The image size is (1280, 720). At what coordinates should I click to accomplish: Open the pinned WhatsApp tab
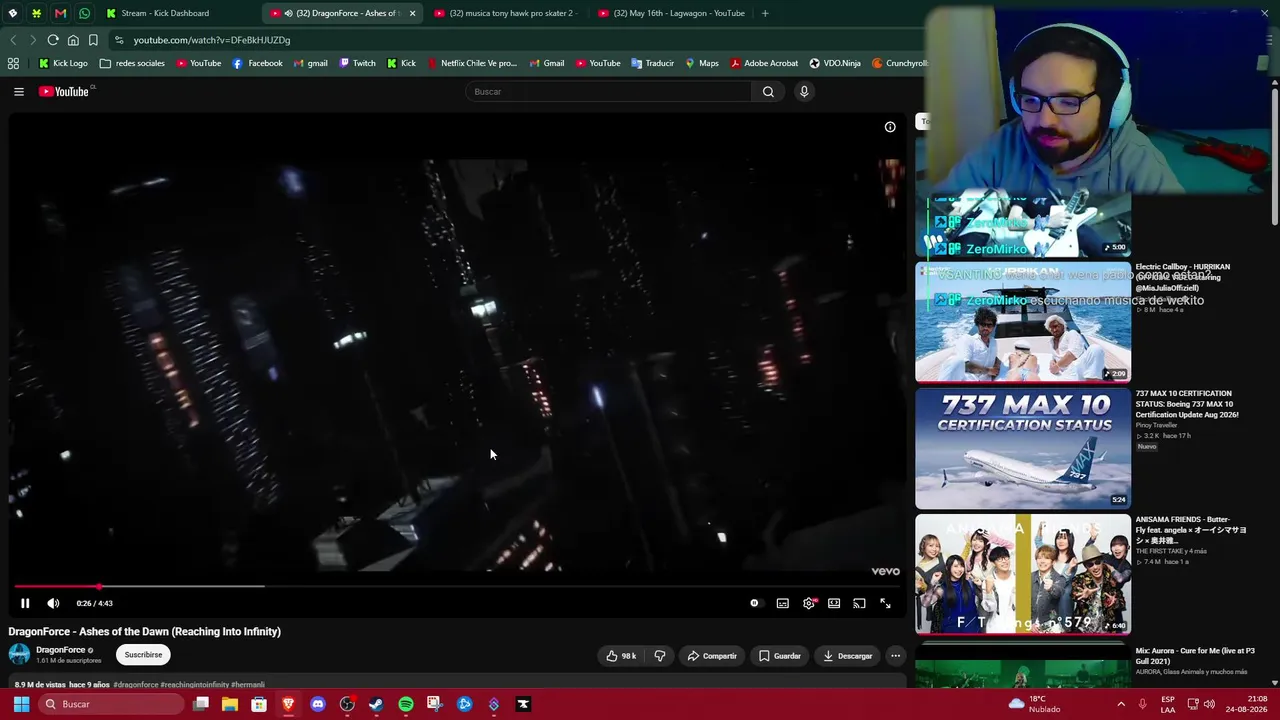coord(84,13)
